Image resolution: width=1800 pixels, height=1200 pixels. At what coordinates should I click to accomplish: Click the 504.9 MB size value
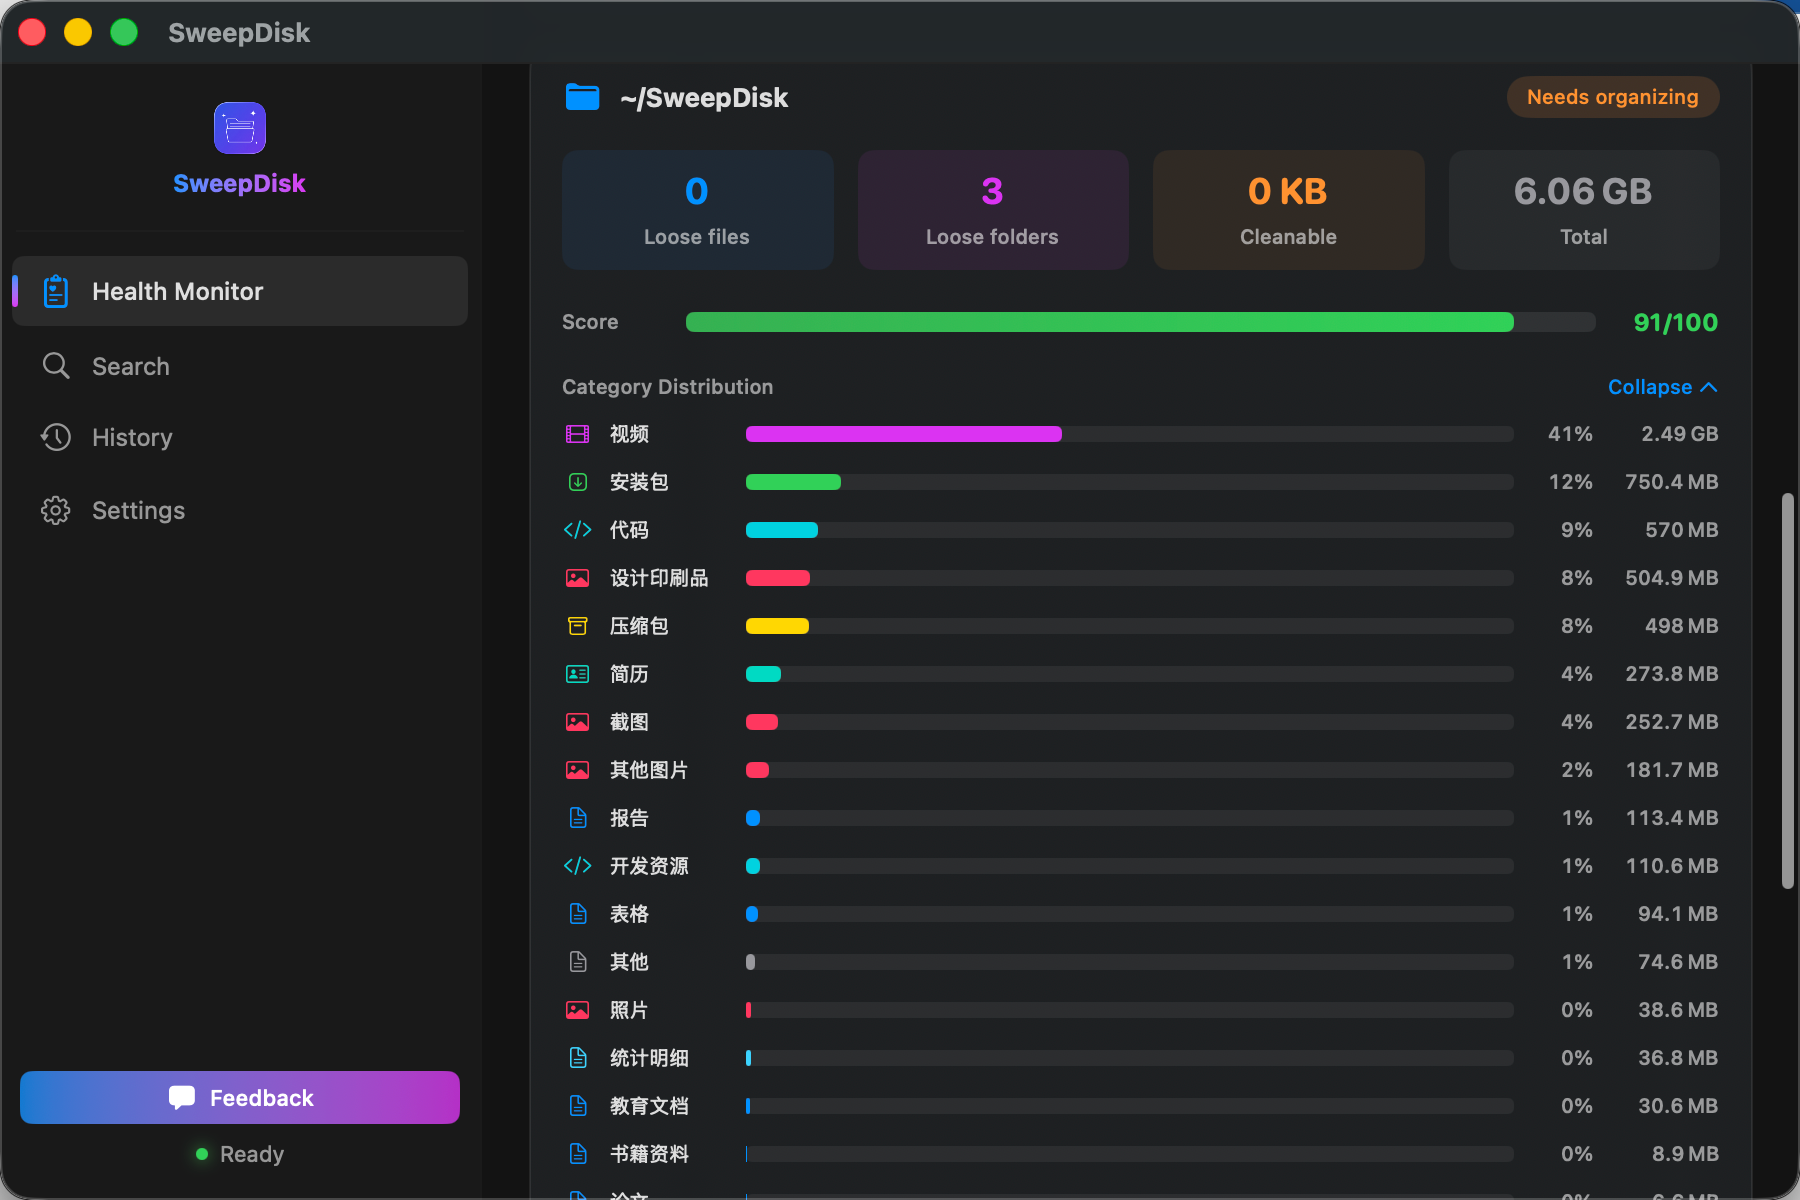[x=1671, y=578]
